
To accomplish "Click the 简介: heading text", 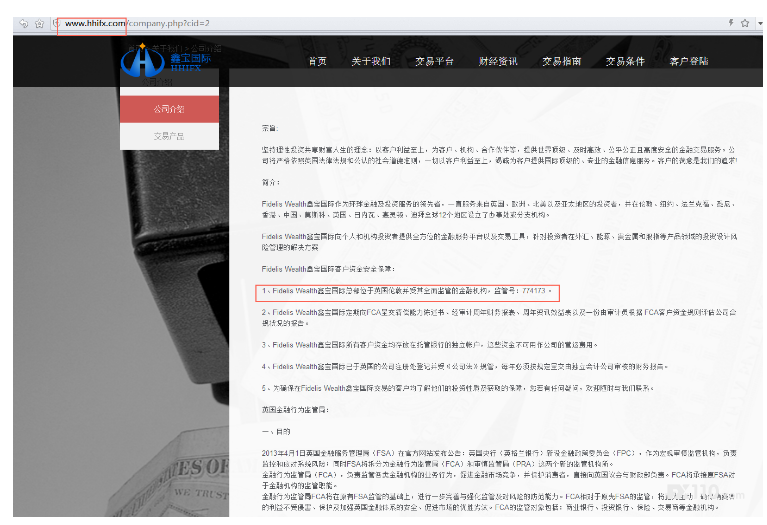I will (270, 182).
